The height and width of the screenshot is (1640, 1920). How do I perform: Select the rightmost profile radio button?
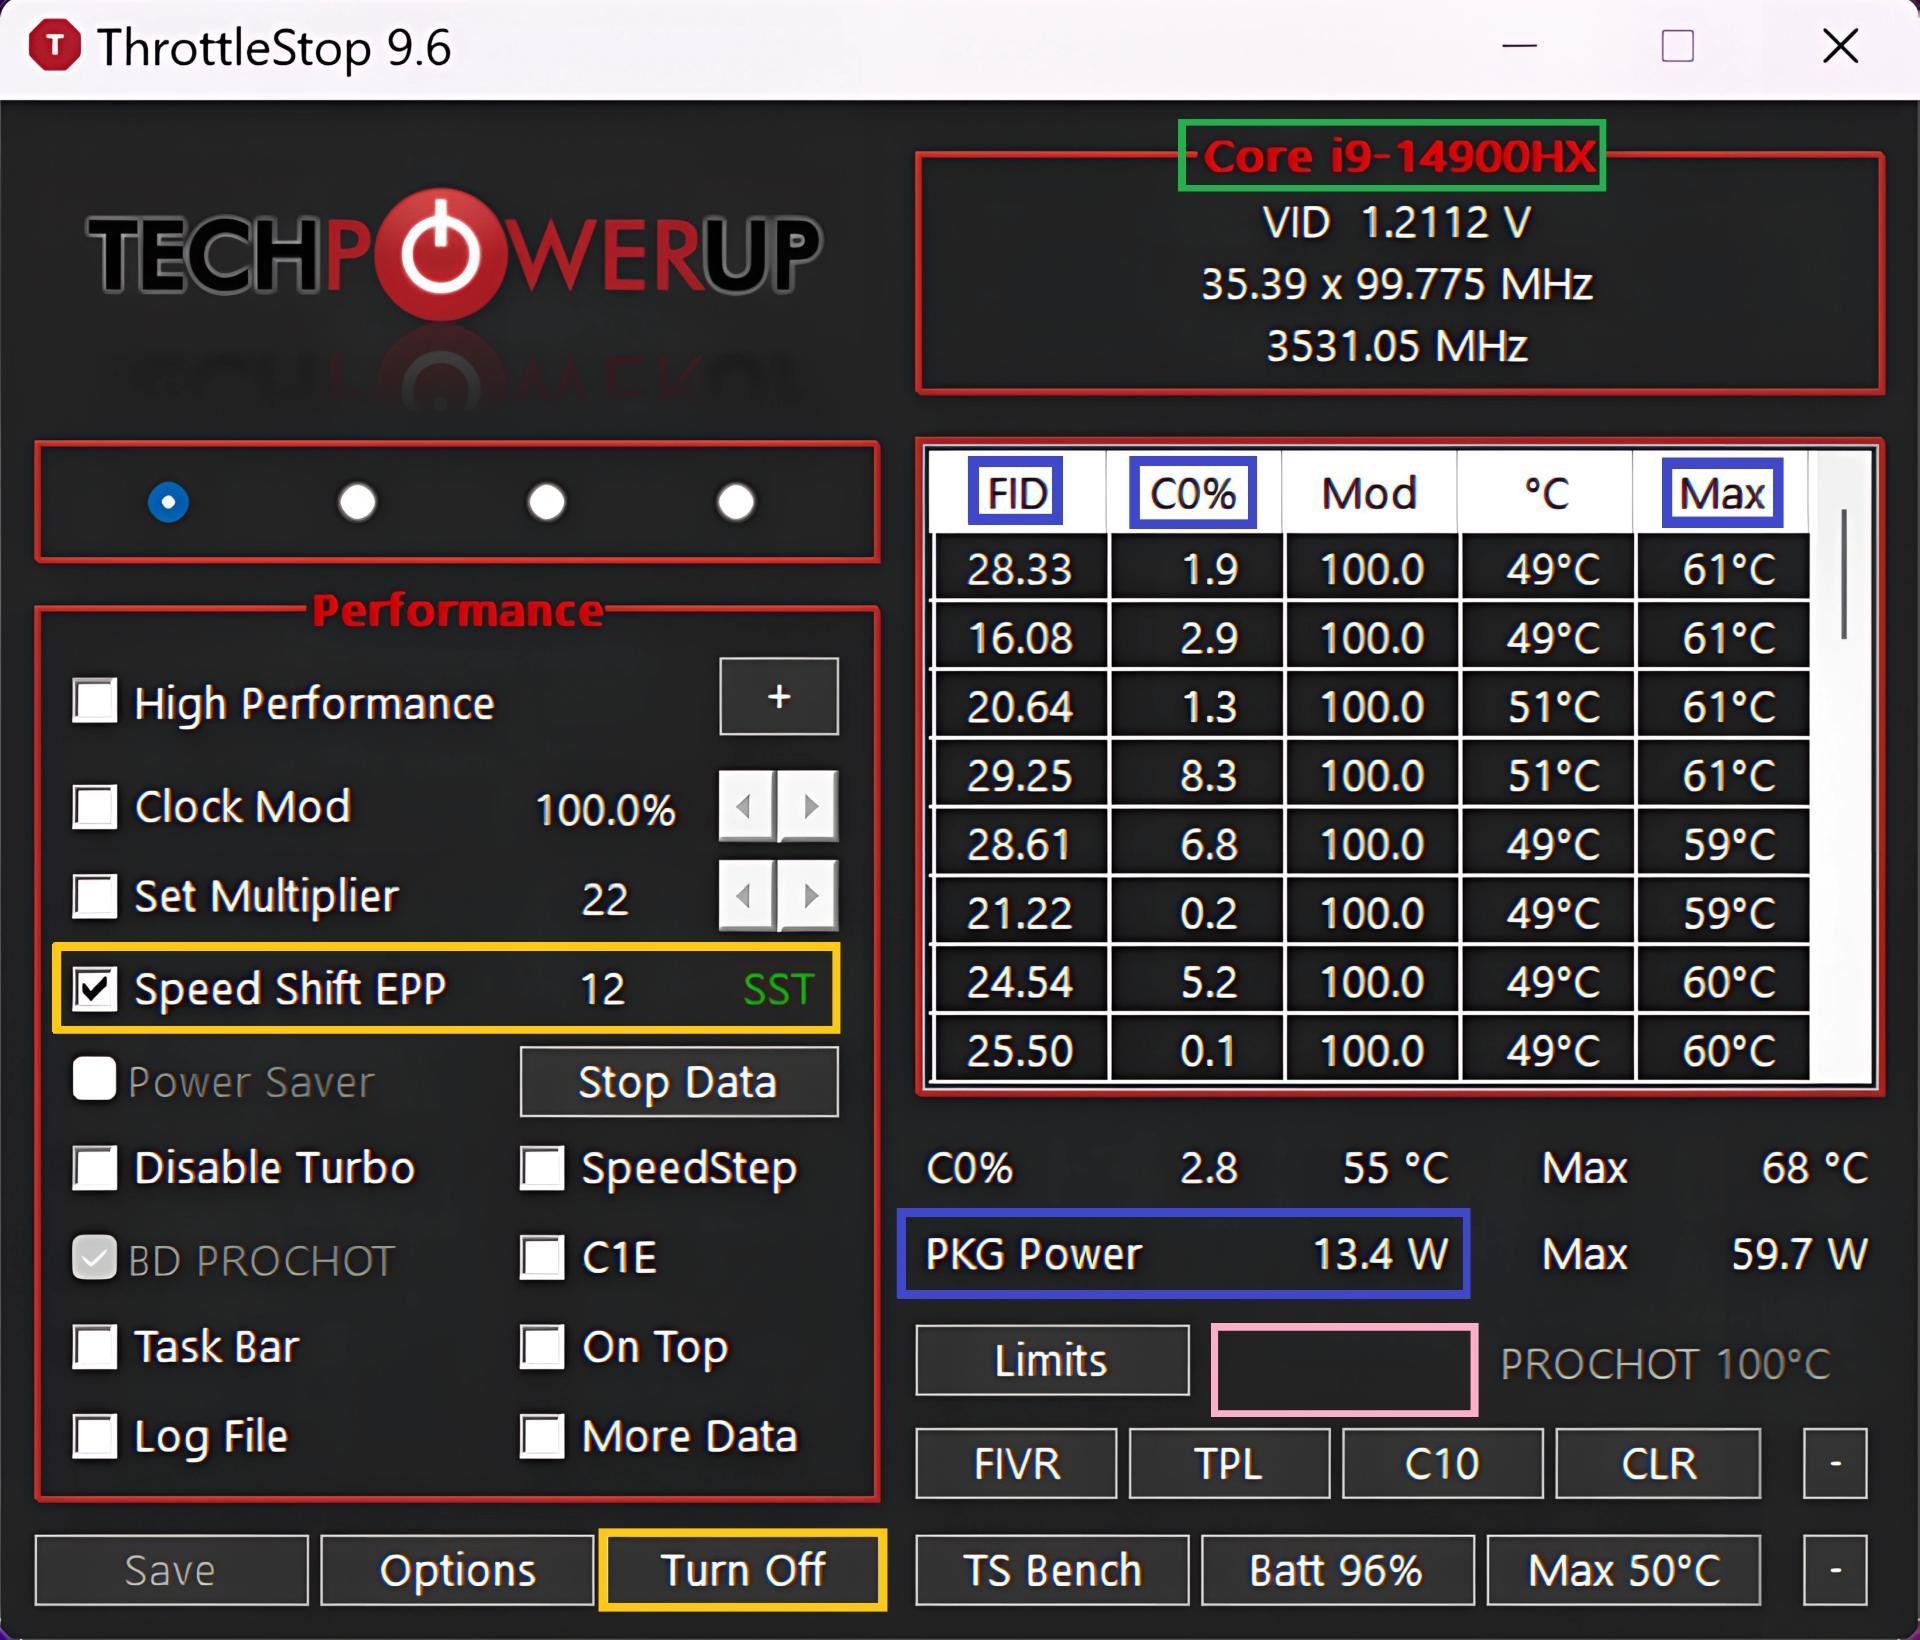[735, 503]
